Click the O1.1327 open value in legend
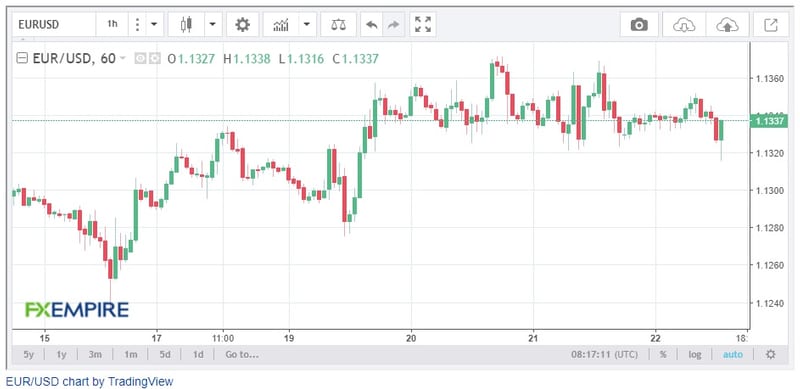The height and width of the screenshot is (389, 800). pyautogui.click(x=191, y=59)
